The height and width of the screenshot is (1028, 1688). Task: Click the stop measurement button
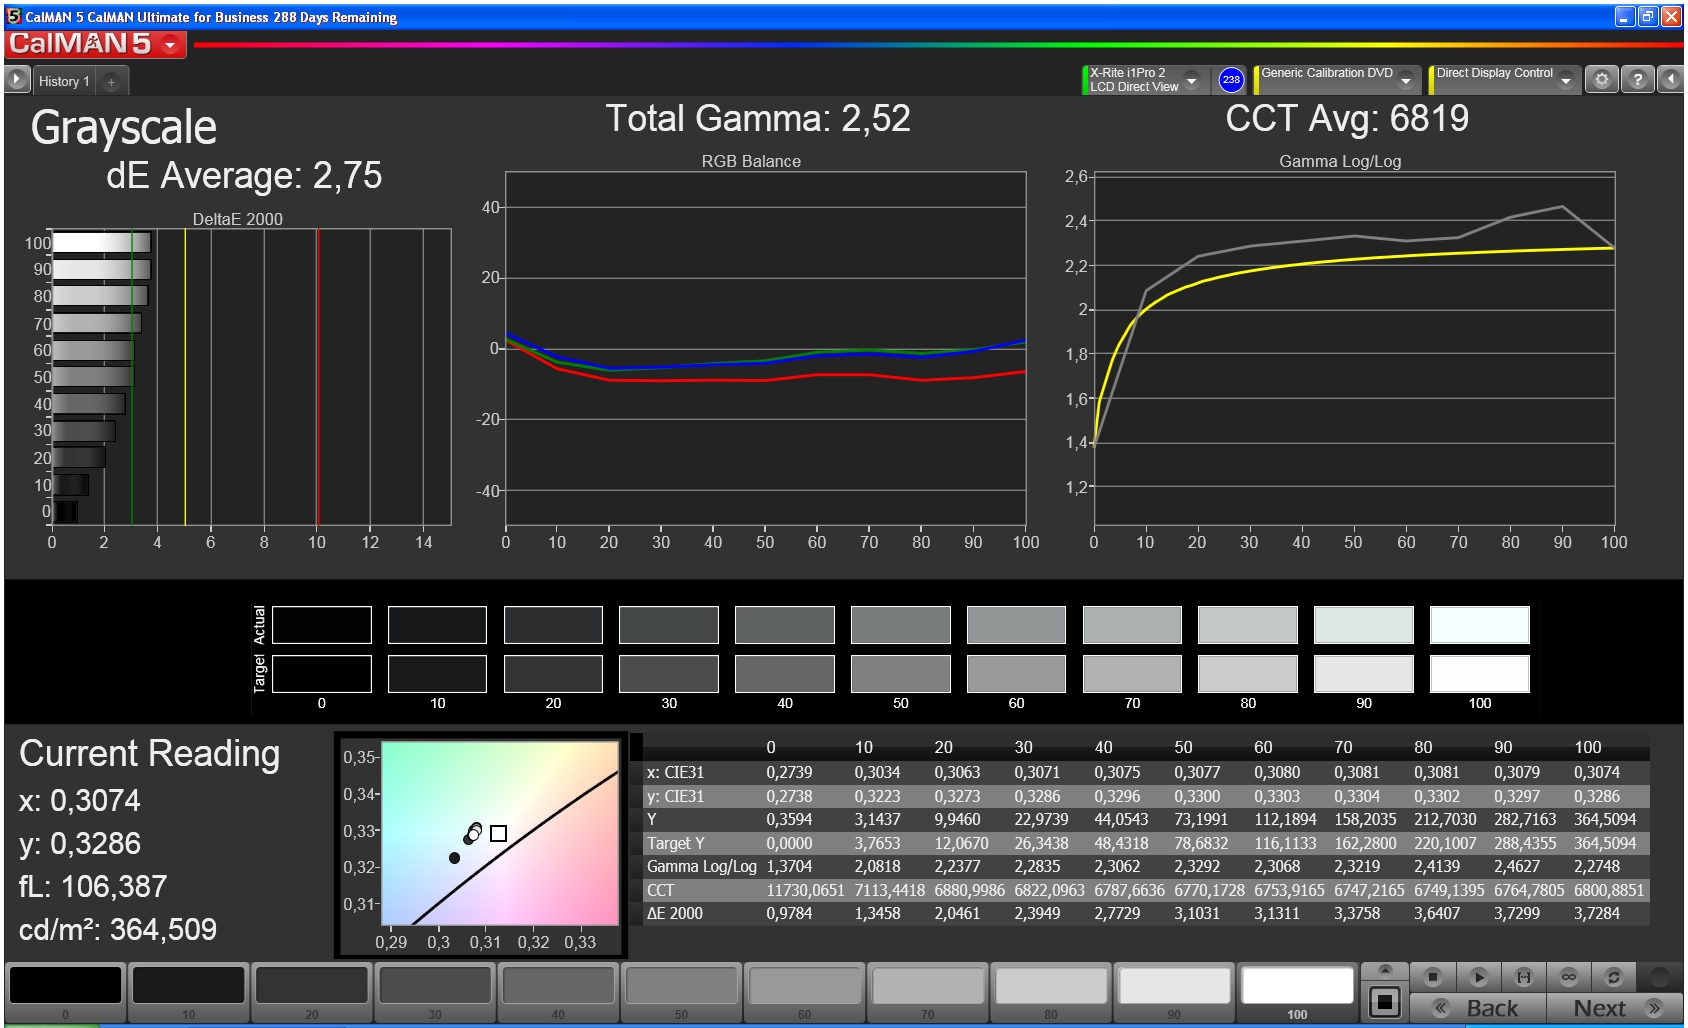1433,976
